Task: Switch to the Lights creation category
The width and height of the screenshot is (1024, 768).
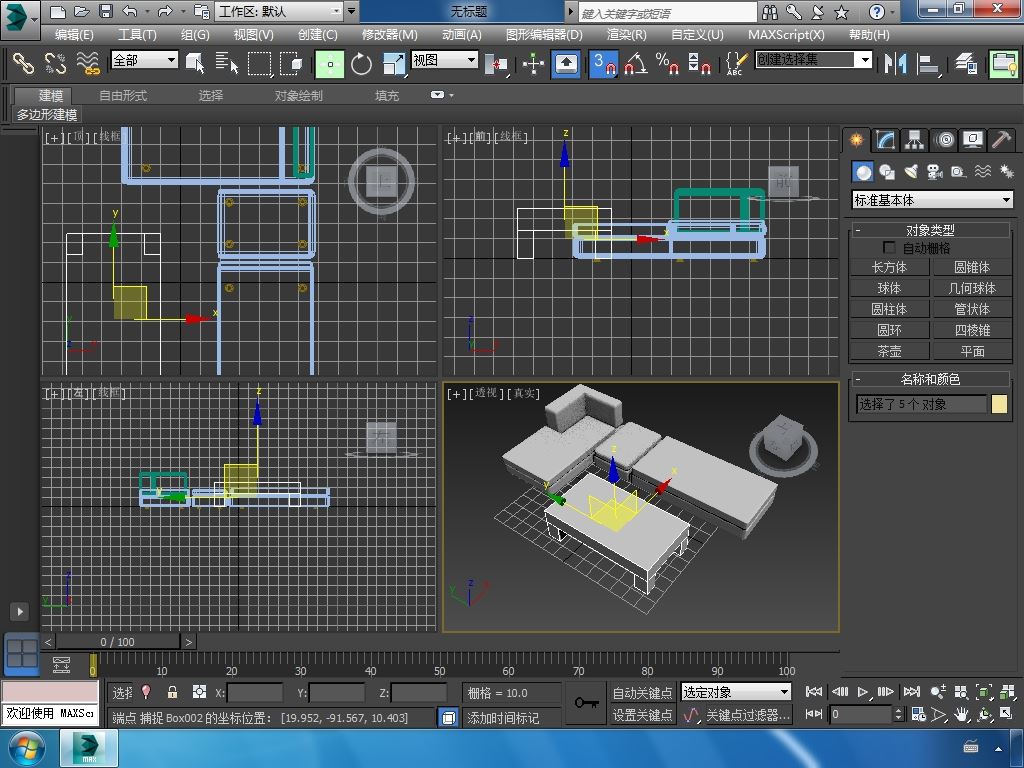Action: coord(911,172)
